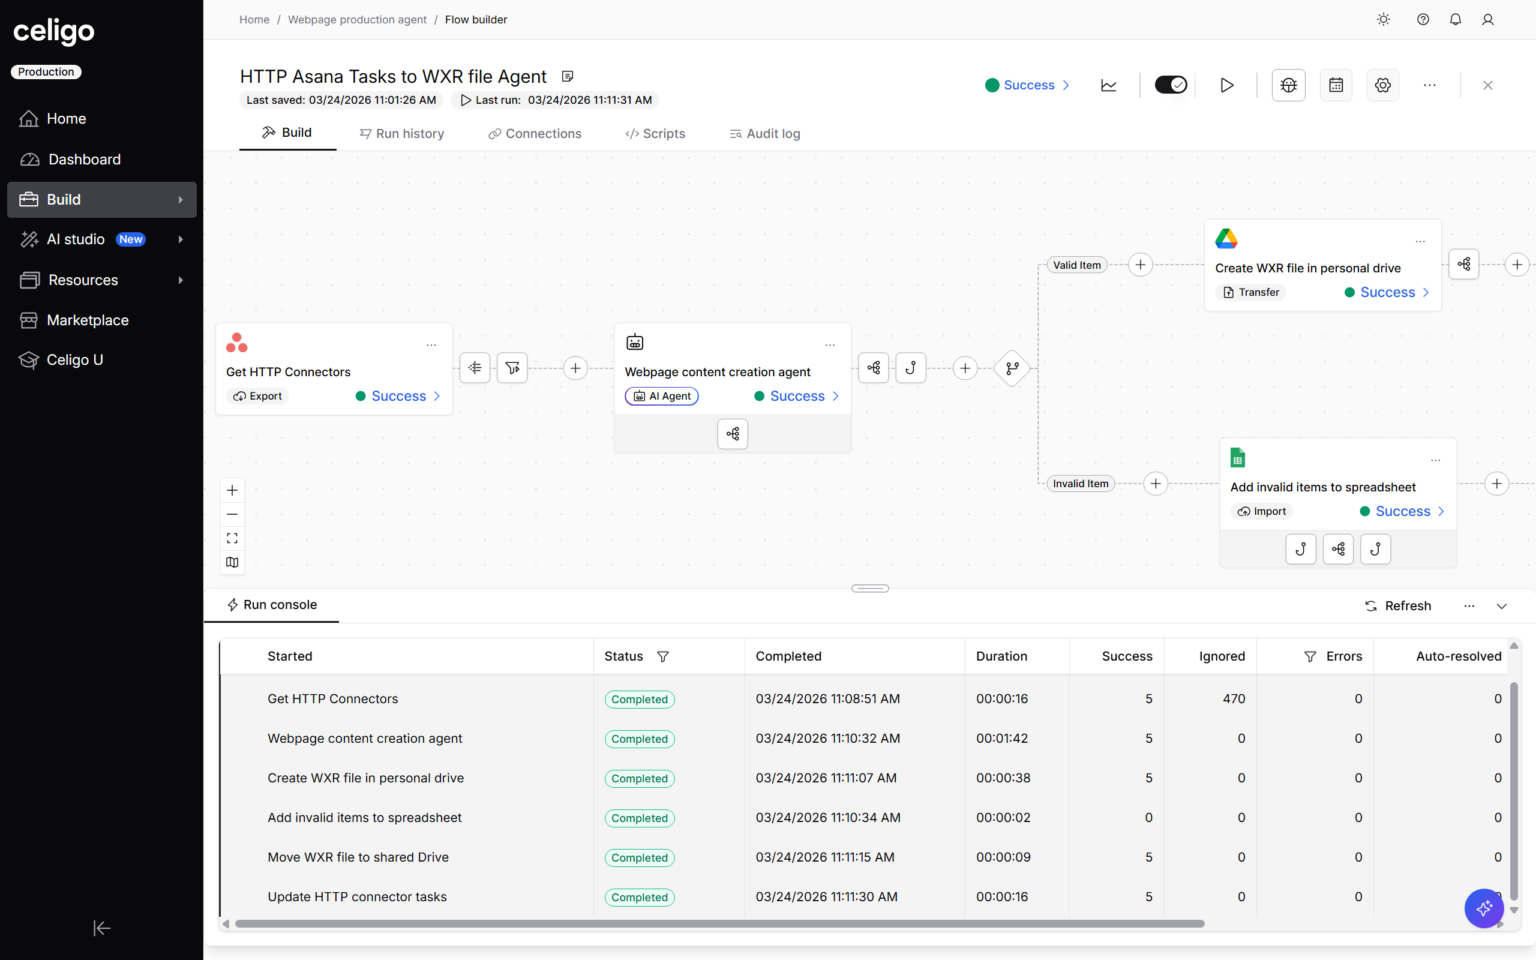Go to Webpage production agent breadcrumb
Screen dimensions: 1536x960
coord(357,20)
